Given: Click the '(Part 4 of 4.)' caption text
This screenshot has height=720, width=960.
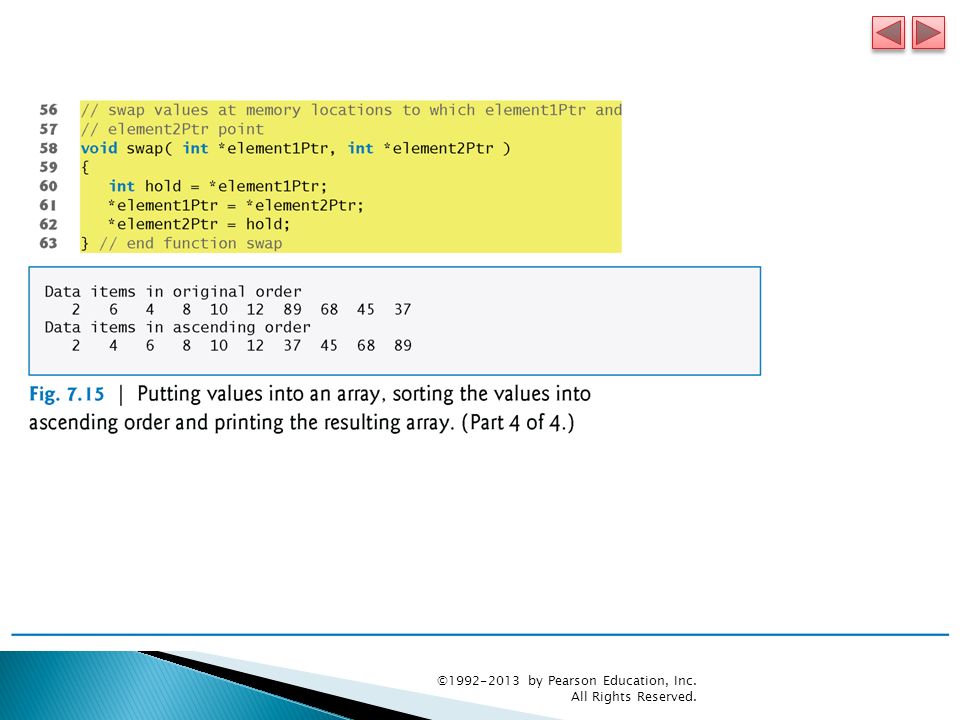Looking at the screenshot, I should (518, 422).
